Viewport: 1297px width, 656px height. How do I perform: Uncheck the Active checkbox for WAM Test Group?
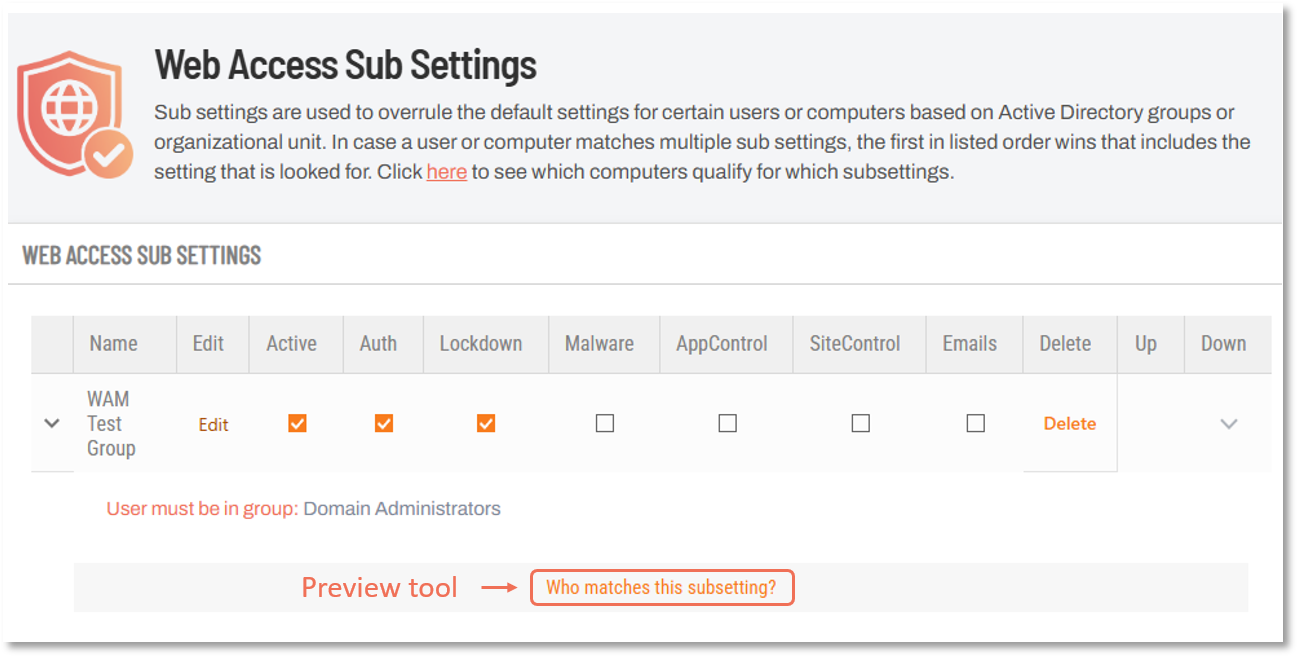point(297,423)
